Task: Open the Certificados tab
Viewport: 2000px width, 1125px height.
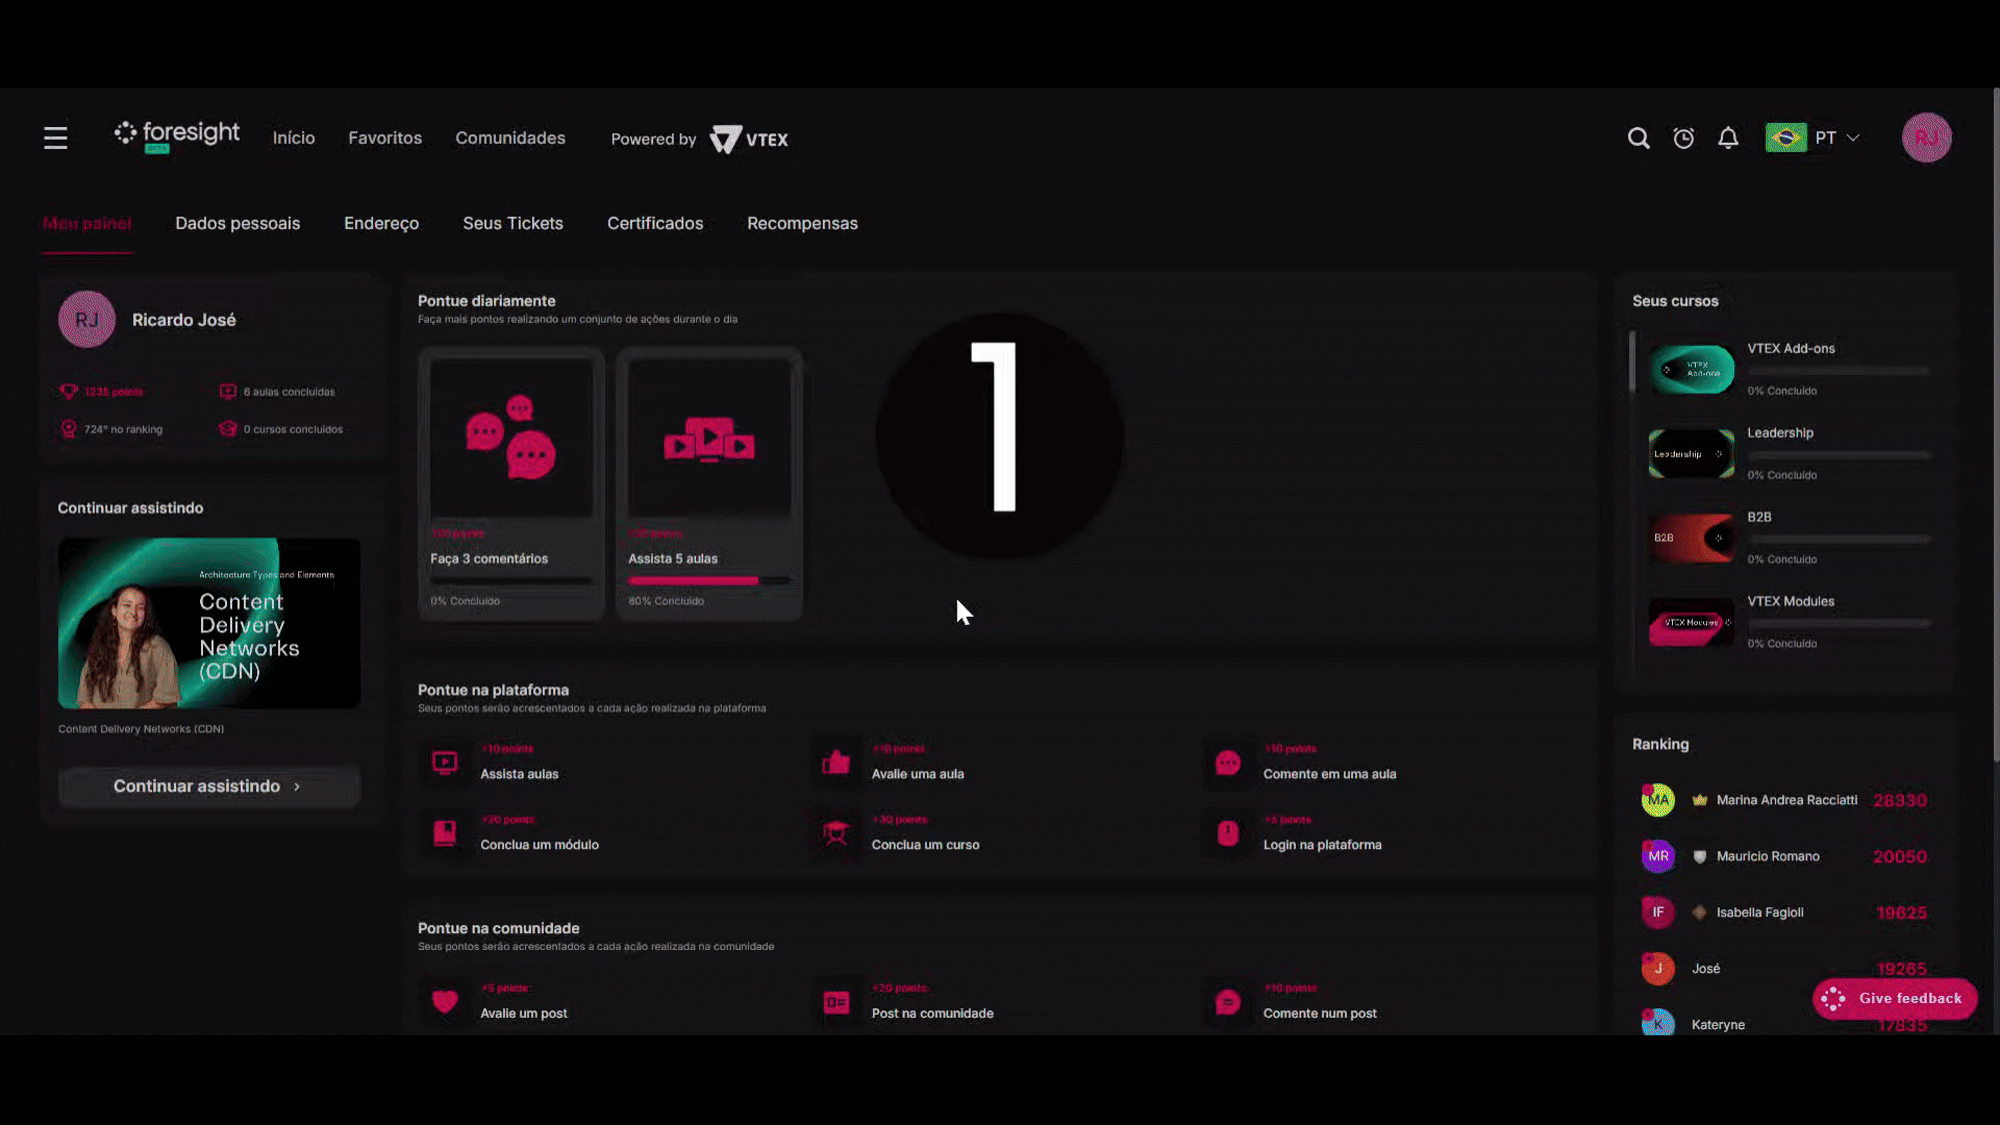Action: [655, 224]
